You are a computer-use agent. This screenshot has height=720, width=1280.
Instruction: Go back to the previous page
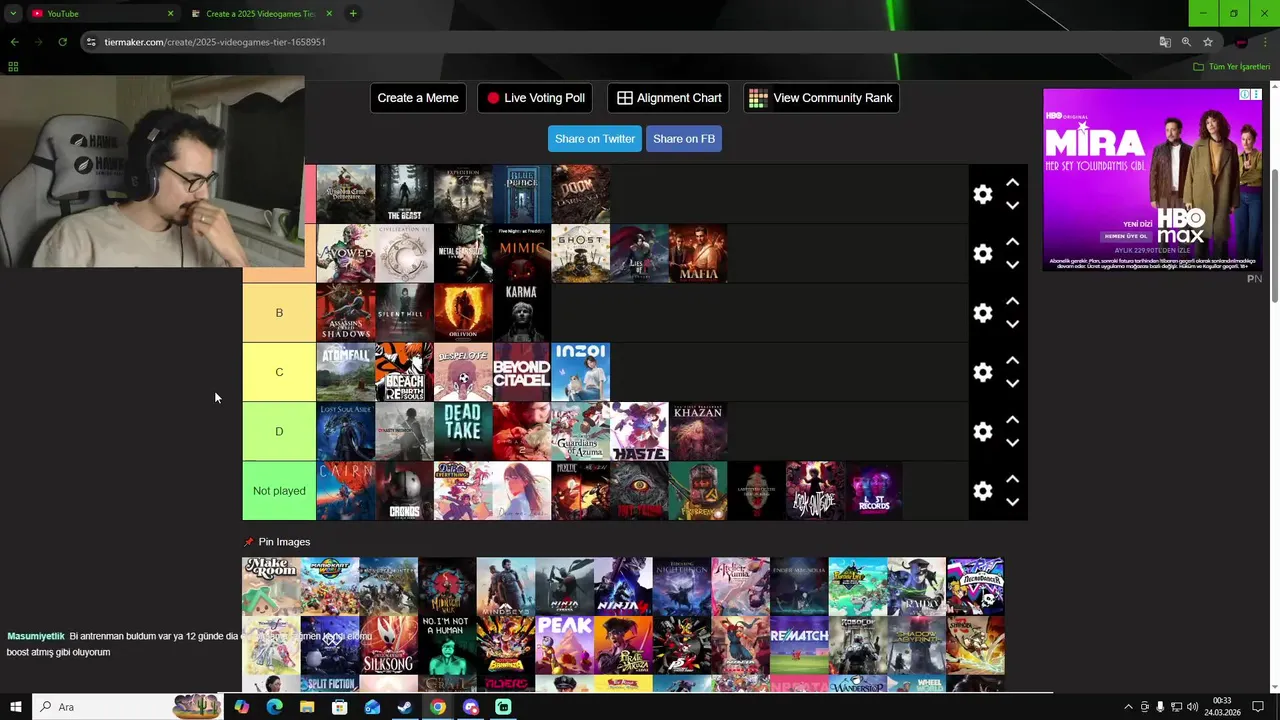pos(14,42)
